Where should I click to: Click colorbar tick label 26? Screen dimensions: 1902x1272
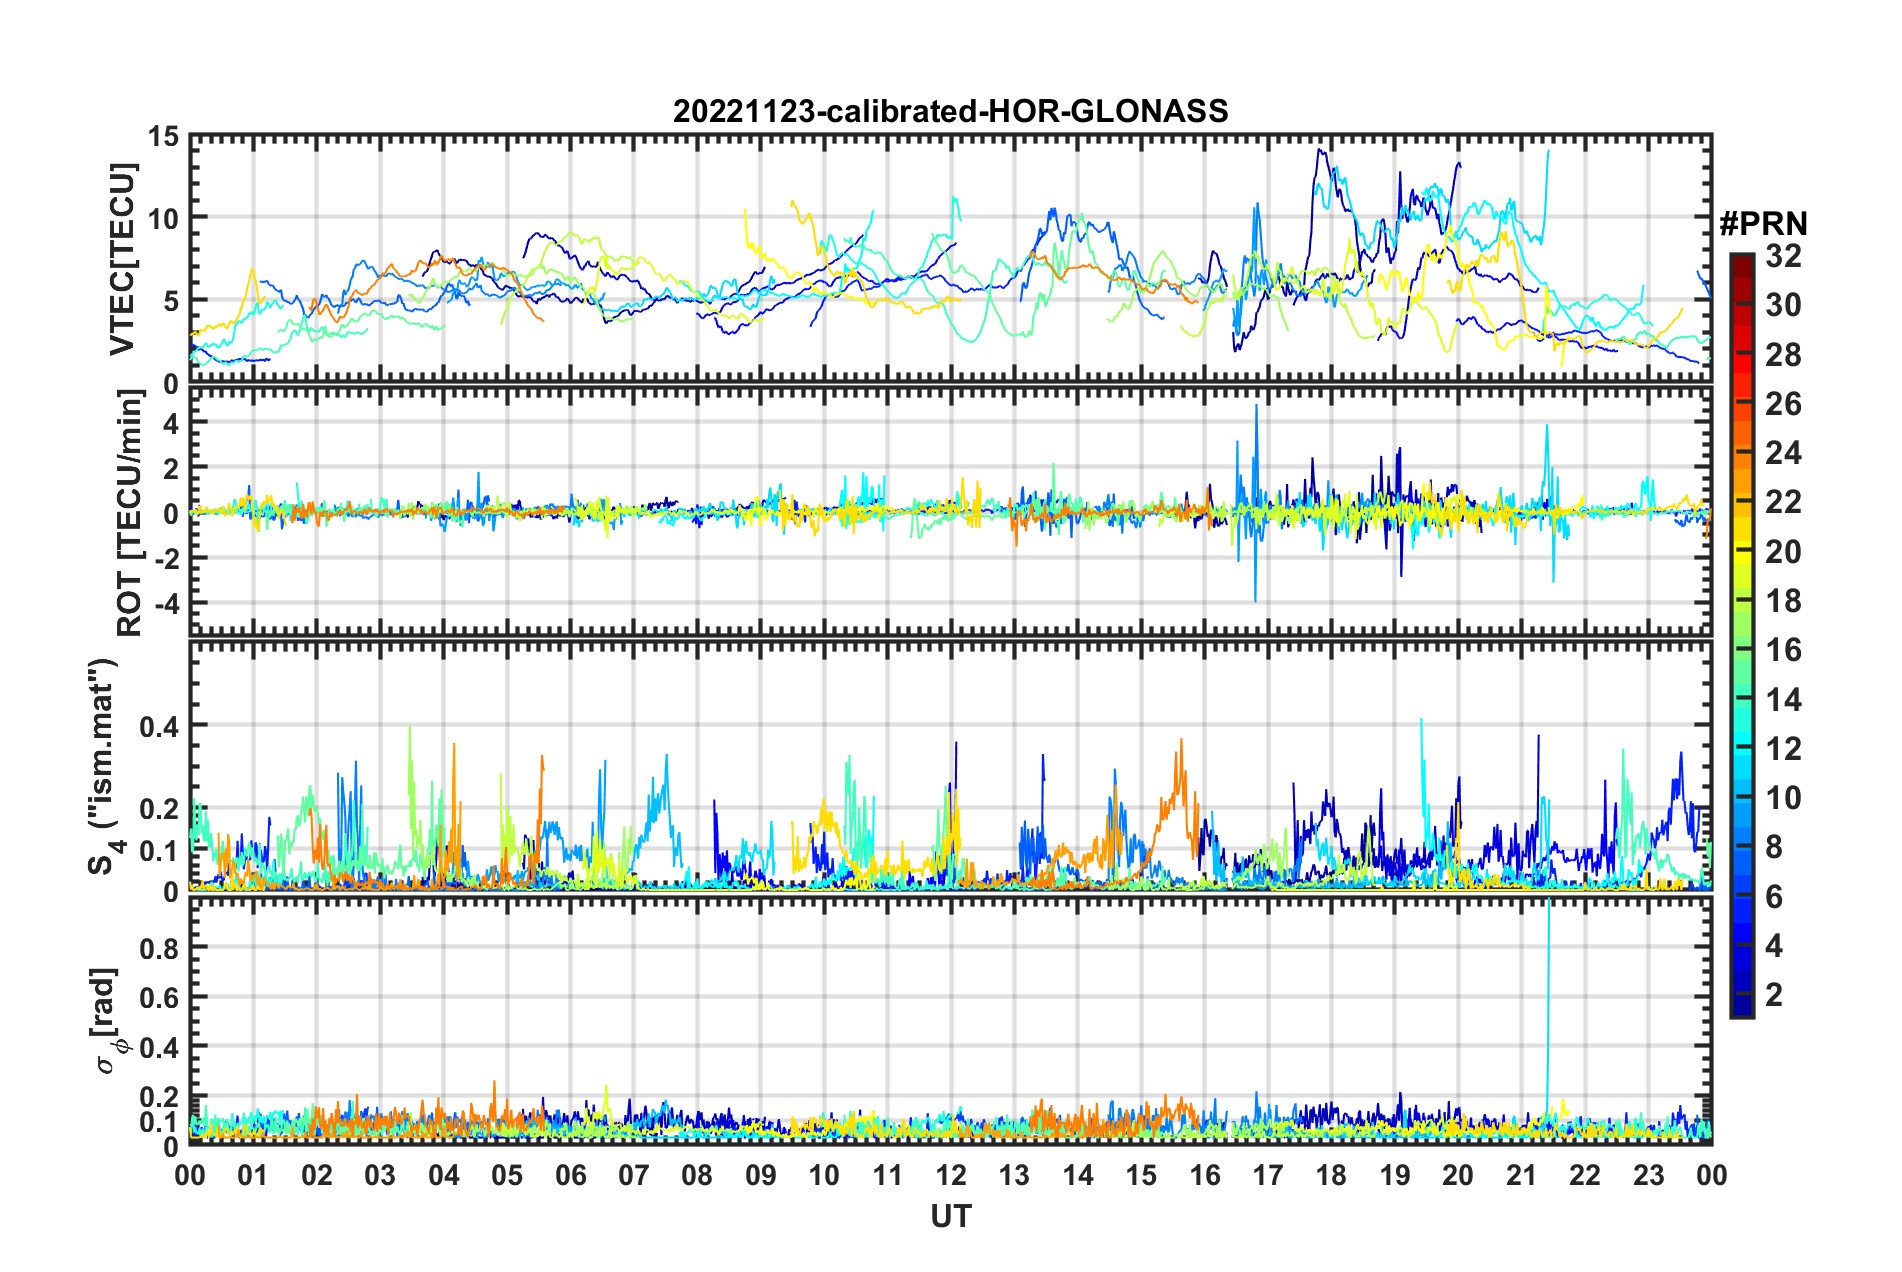tap(1783, 404)
